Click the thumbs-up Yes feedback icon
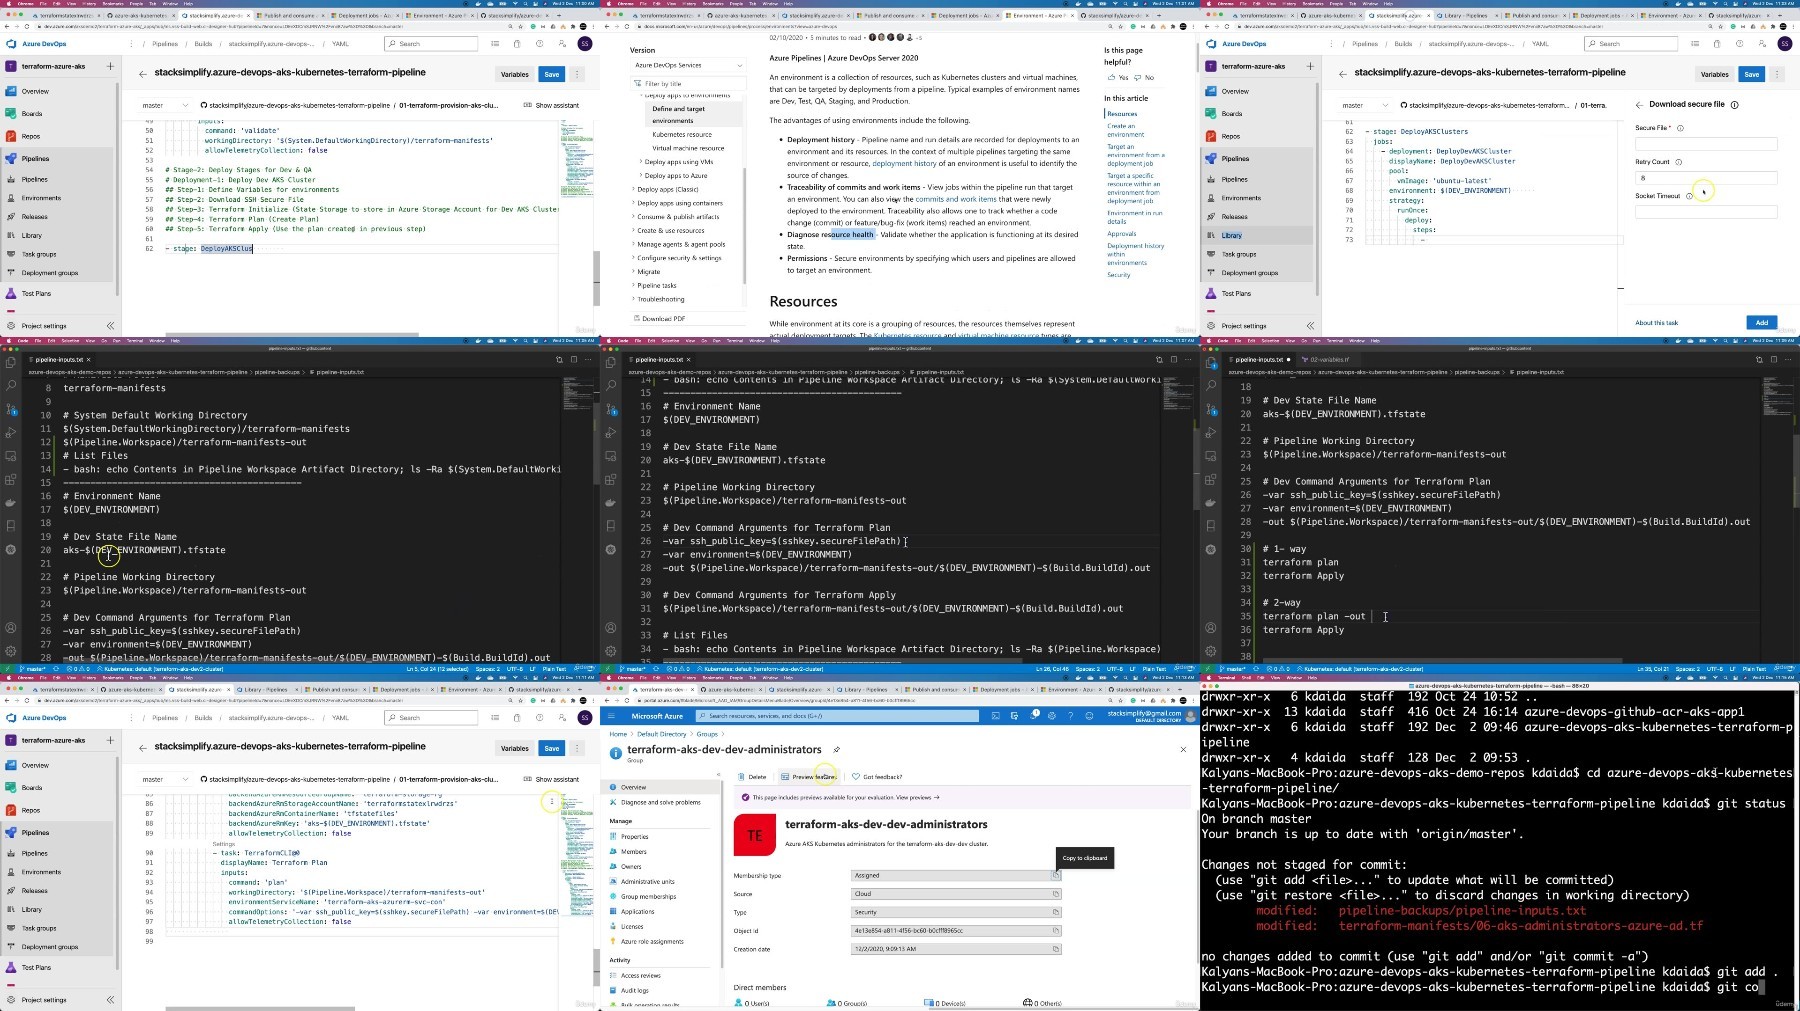The height and width of the screenshot is (1011, 1800). coord(1110,77)
